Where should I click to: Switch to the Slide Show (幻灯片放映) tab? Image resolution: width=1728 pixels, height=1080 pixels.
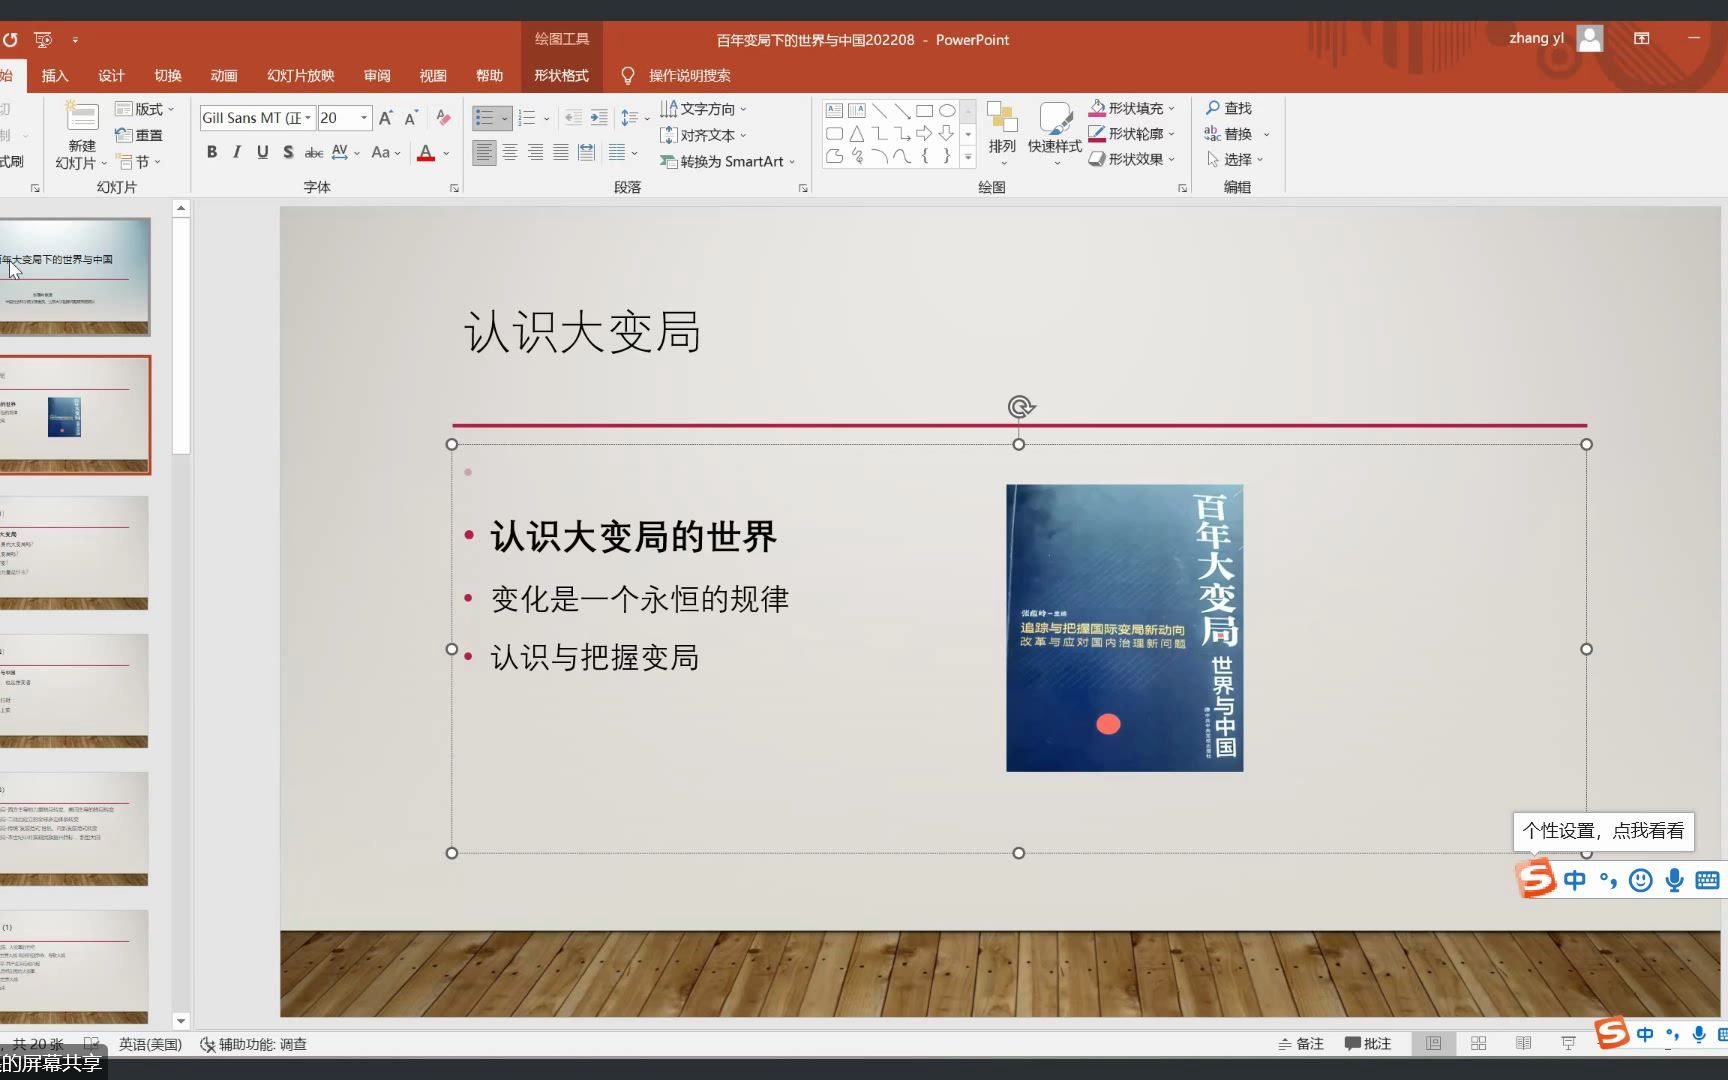click(x=300, y=76)
